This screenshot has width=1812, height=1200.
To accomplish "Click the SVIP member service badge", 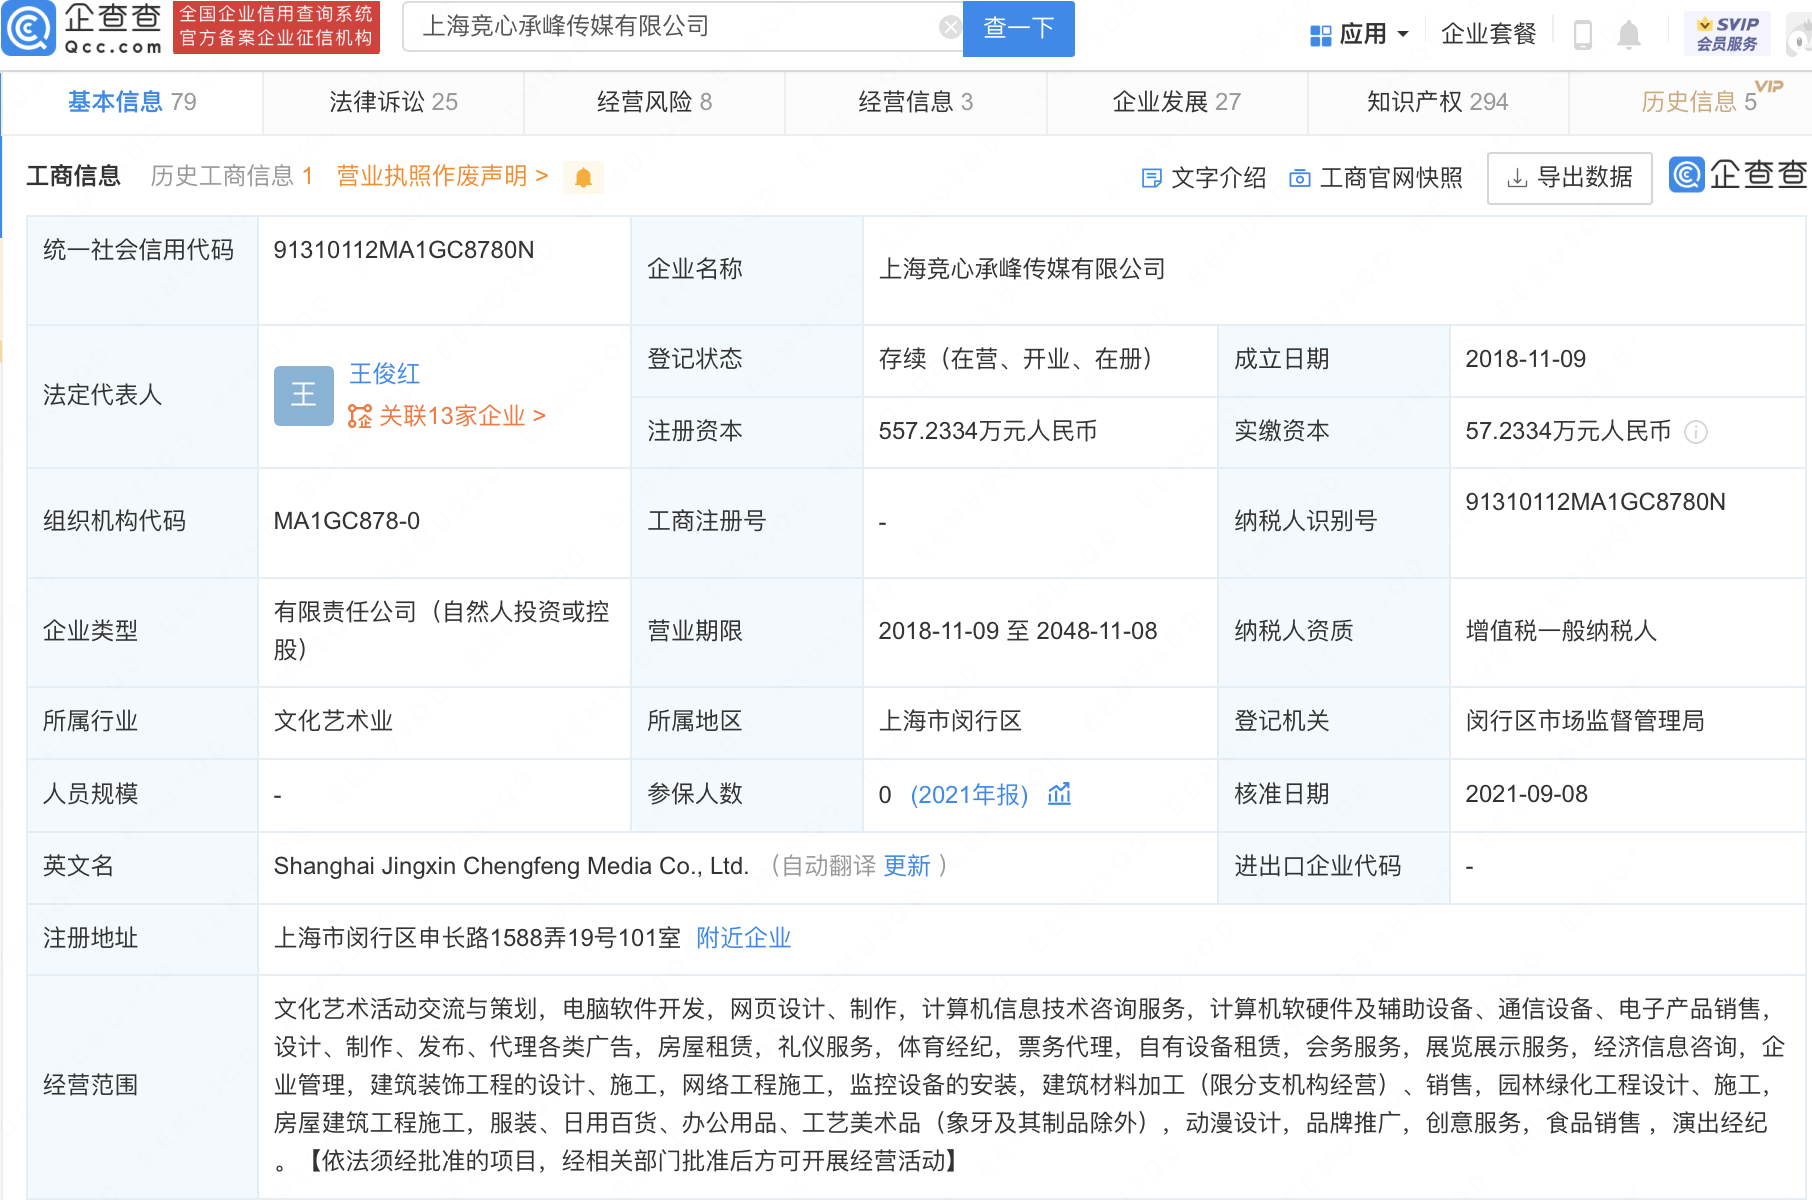I will point(1727,34).
